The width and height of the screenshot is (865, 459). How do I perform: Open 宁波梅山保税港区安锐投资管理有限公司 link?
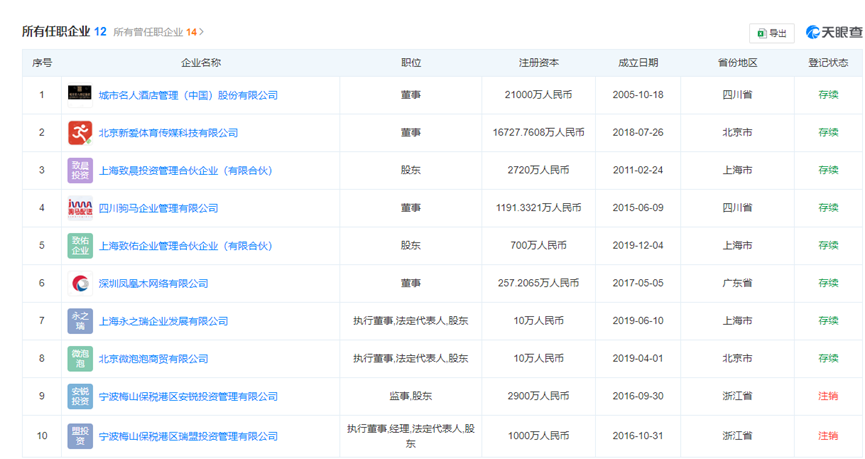click(188, 397)
